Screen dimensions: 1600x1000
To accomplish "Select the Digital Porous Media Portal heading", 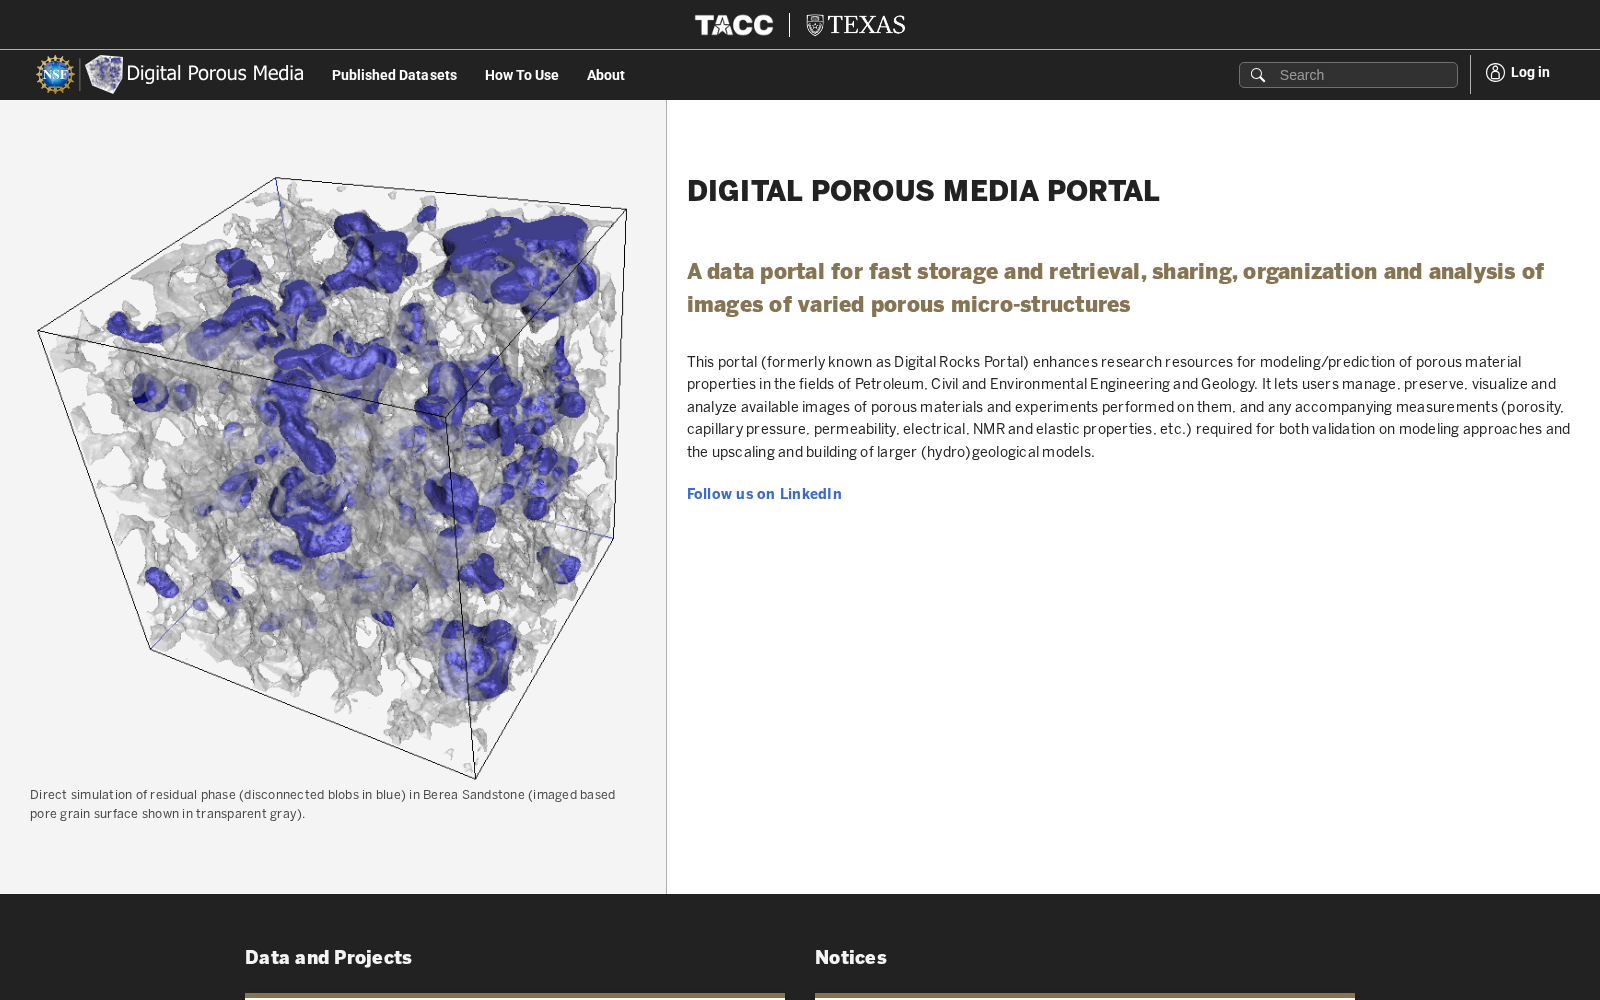I will (923, 191).
